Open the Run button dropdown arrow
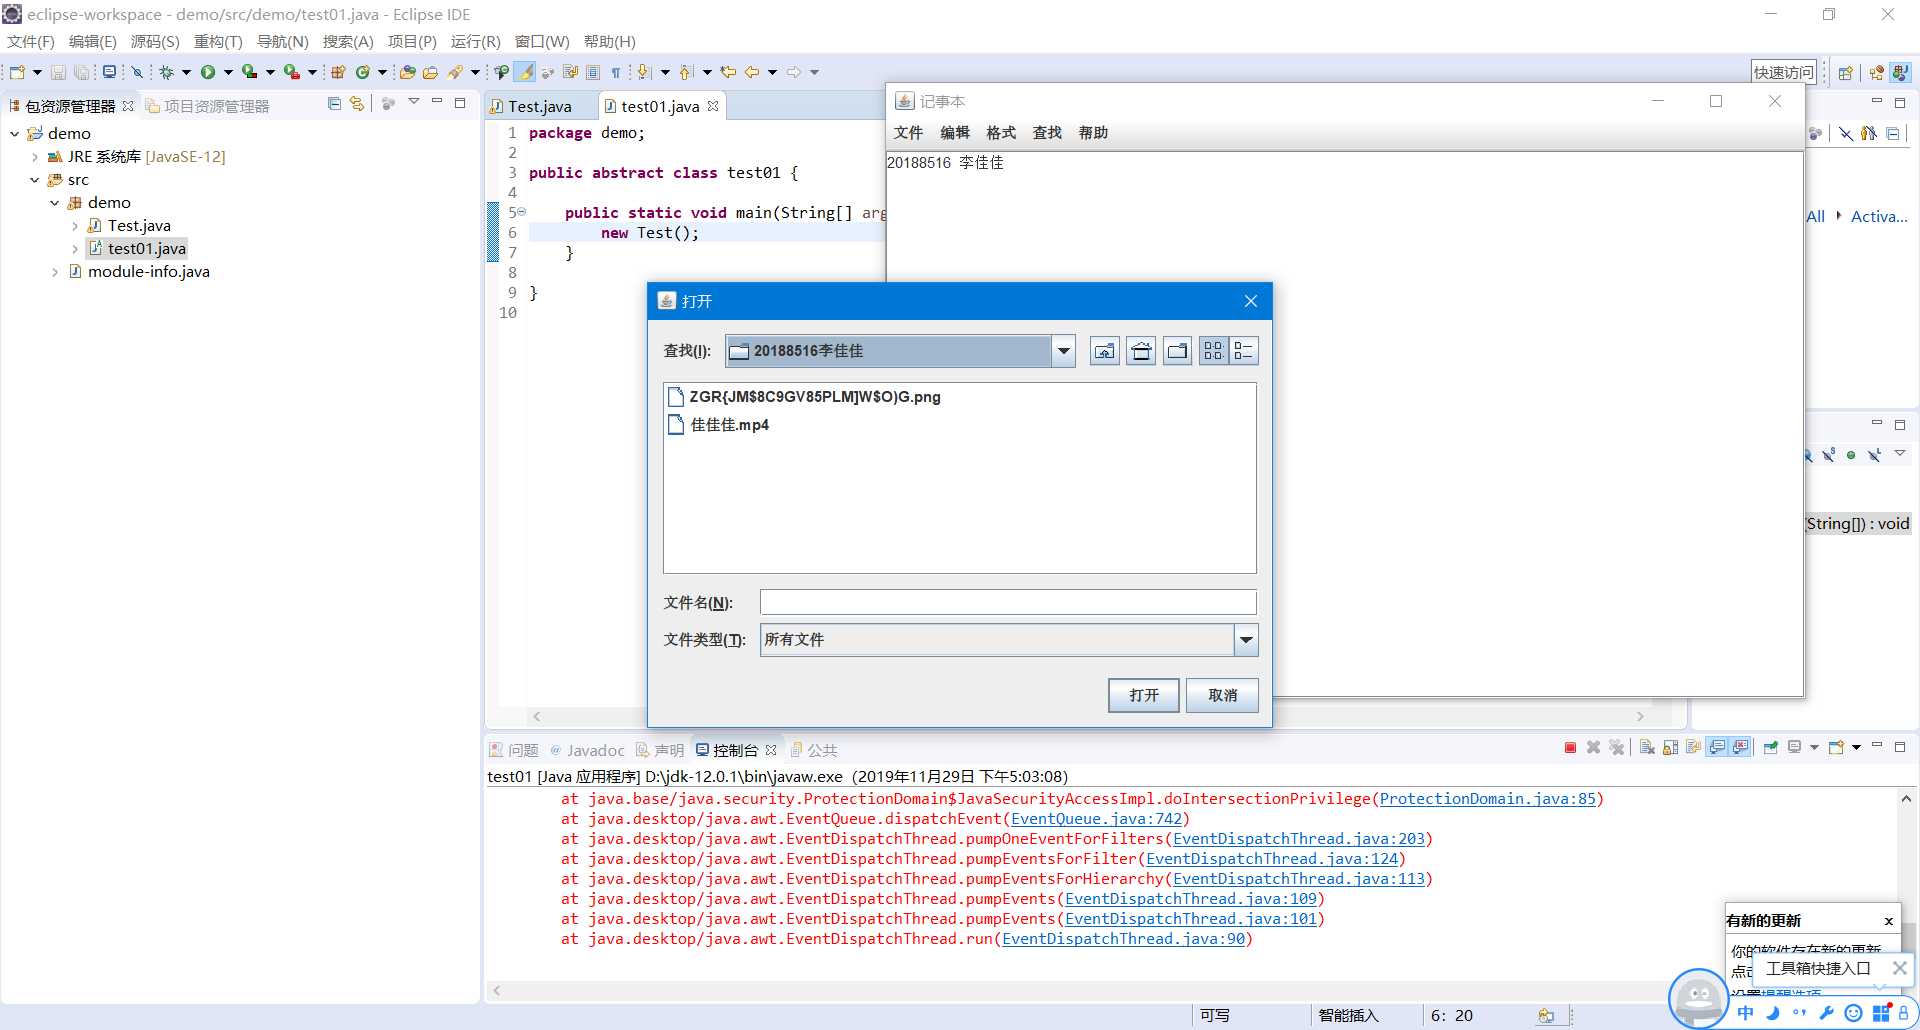This screenshot has height=1030, width=1920. tap(228, 72)
